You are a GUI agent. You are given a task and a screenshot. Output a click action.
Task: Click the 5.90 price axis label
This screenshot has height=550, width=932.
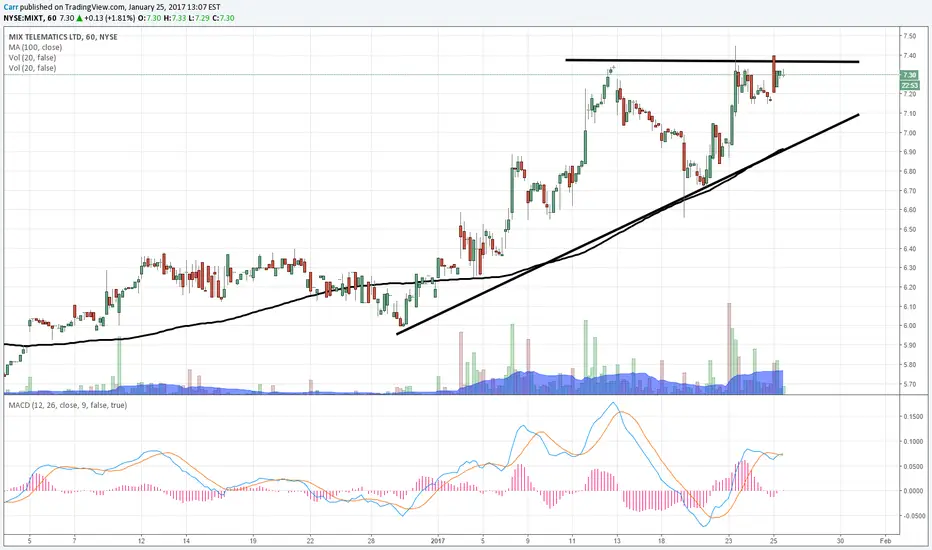[x=909, y=345]
